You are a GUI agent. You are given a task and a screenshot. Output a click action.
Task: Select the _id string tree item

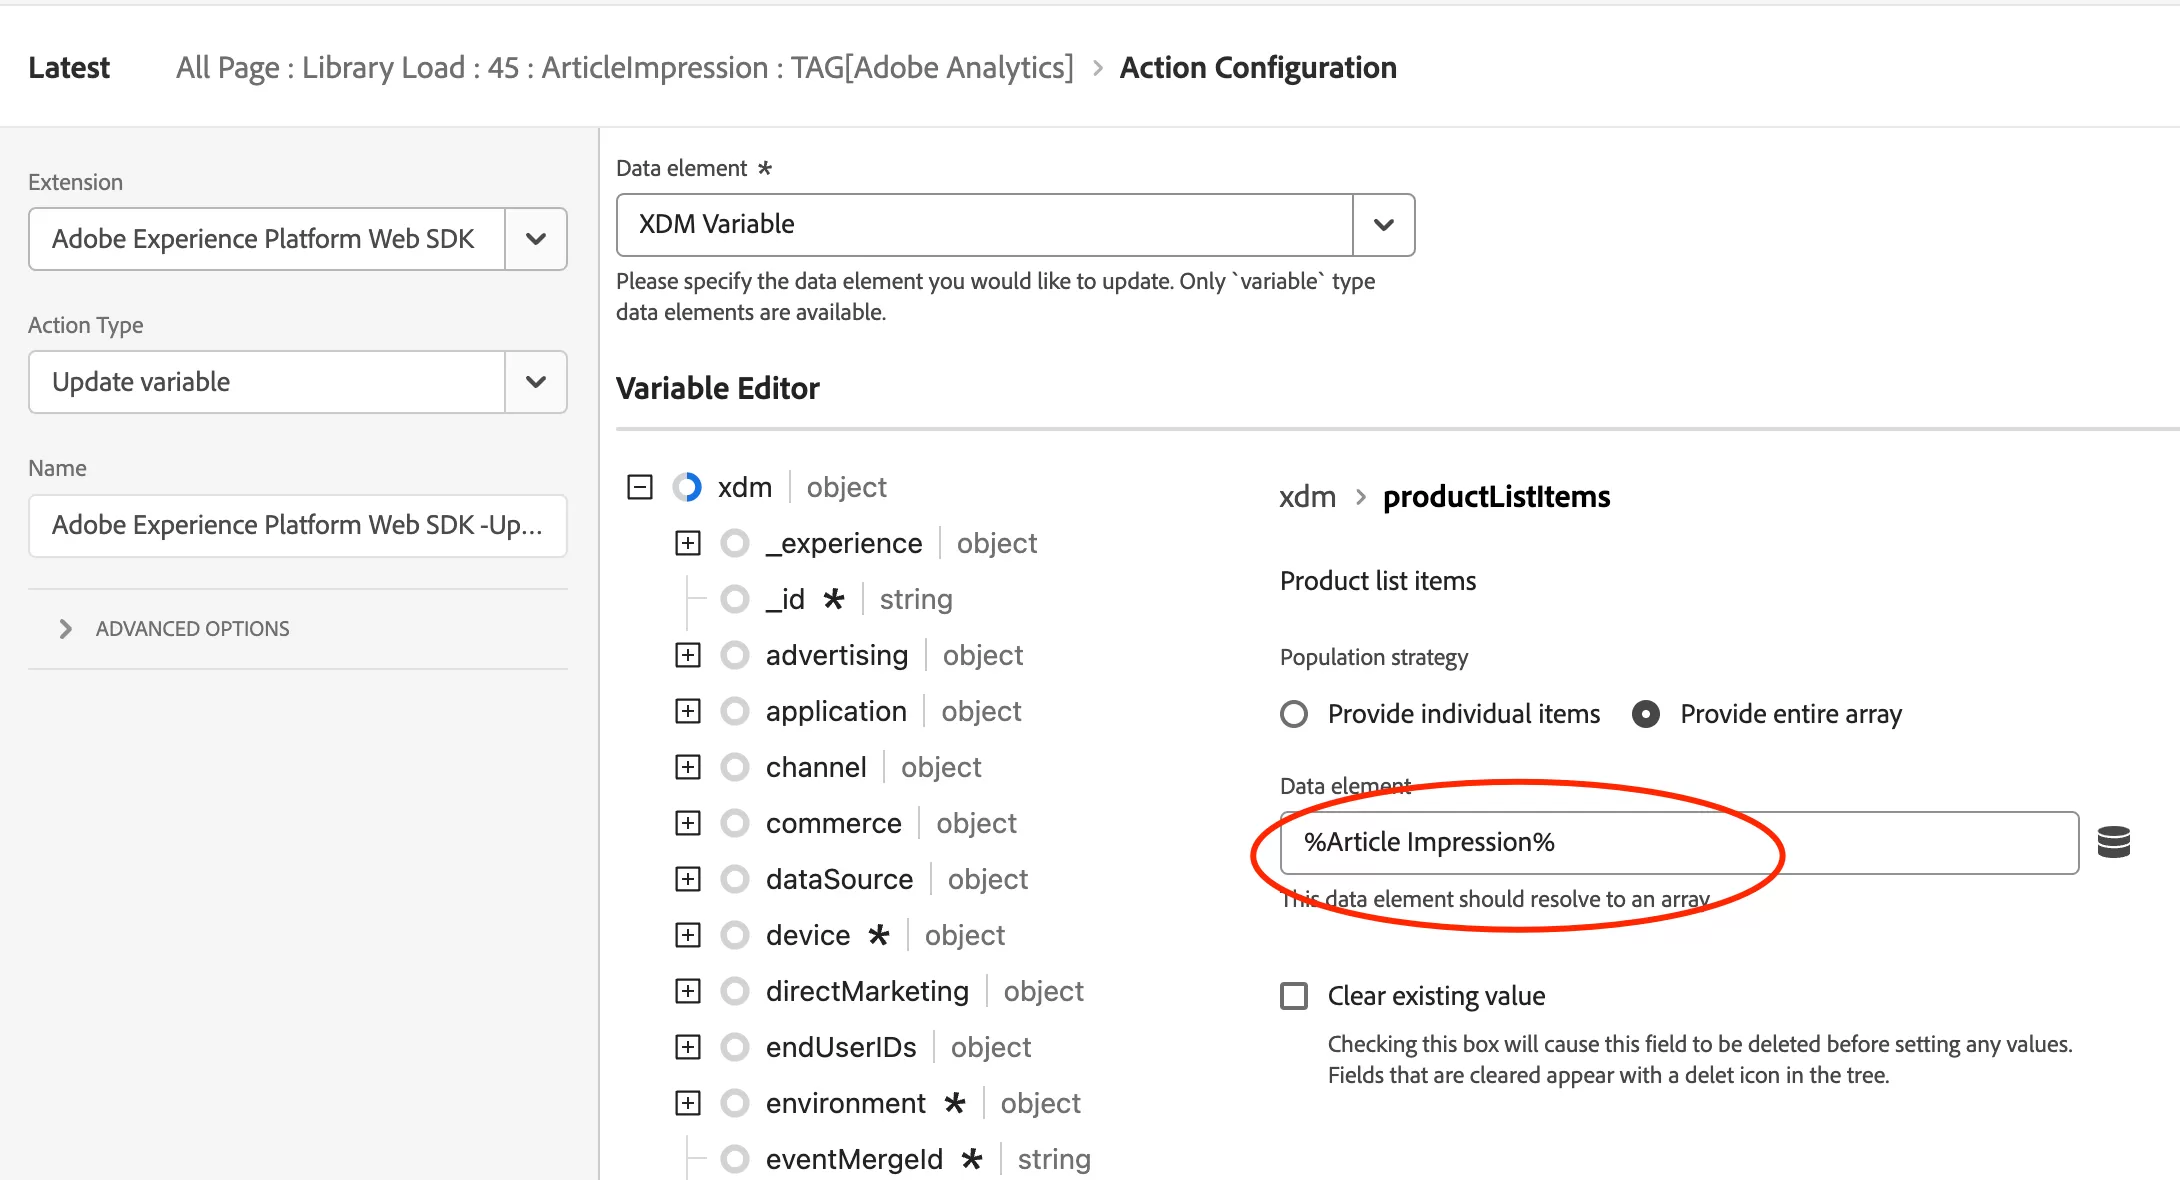click(785, 599)
